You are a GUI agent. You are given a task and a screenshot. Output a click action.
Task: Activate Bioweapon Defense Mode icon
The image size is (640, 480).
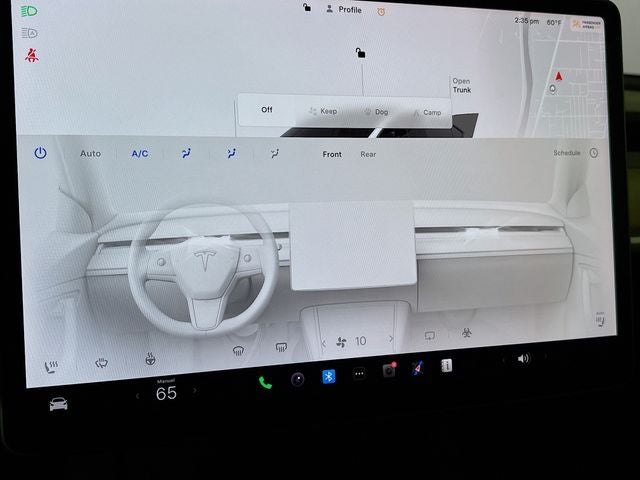click(x=467, y=333)
